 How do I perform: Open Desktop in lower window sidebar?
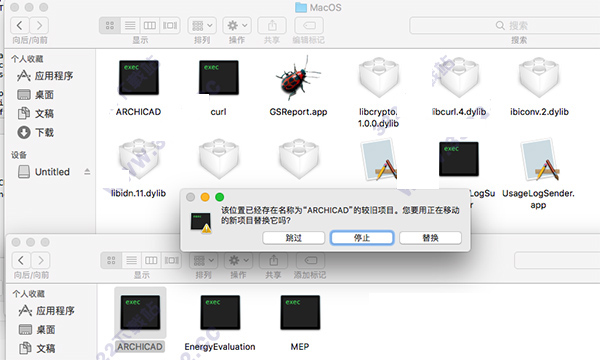click(37, 329)
